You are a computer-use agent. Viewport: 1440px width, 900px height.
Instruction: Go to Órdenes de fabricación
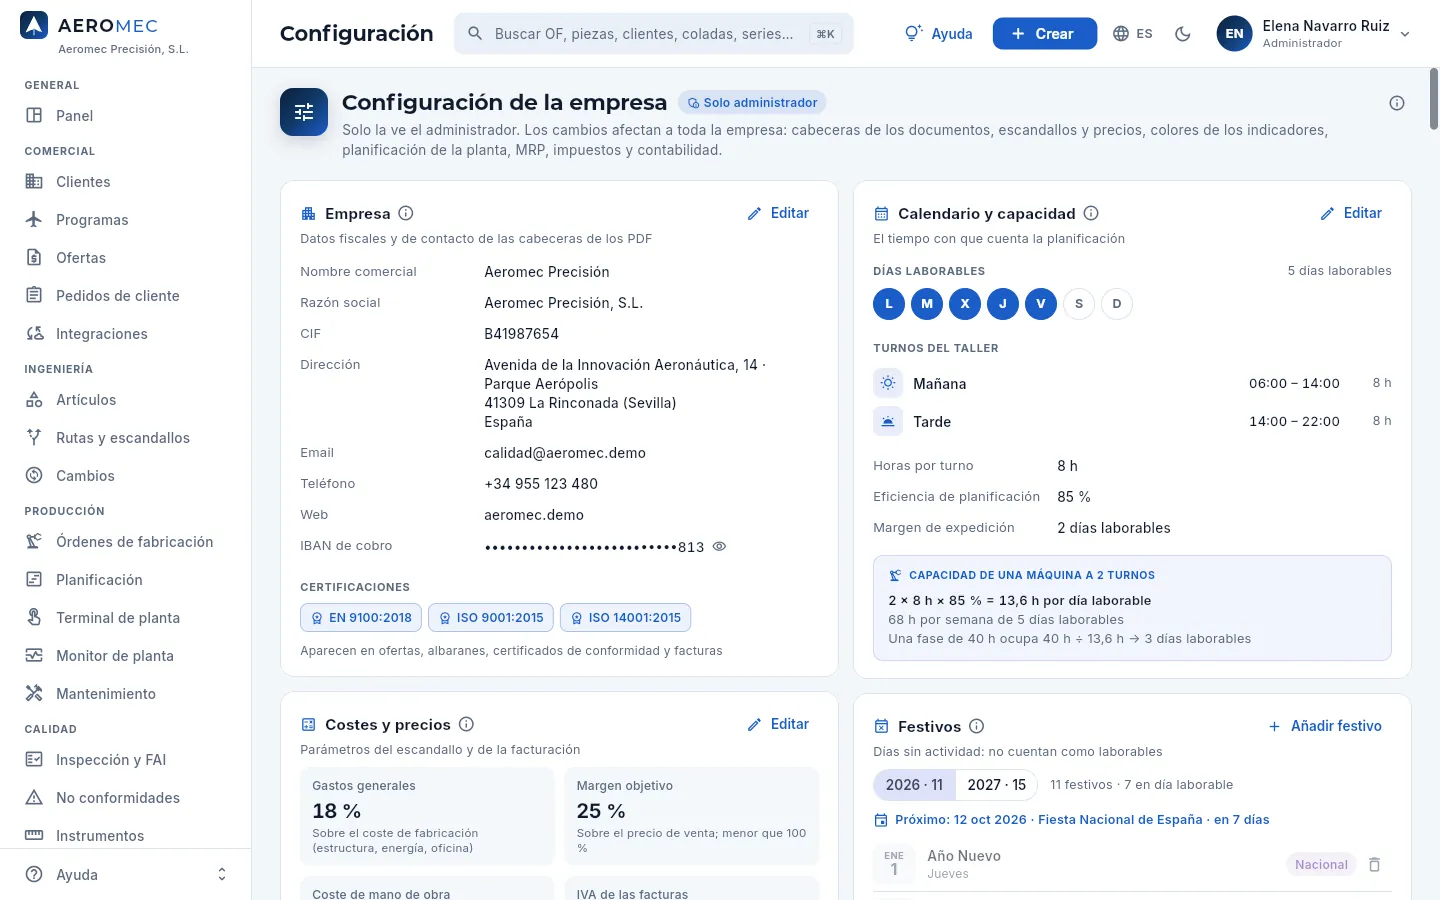click(126, 542)
